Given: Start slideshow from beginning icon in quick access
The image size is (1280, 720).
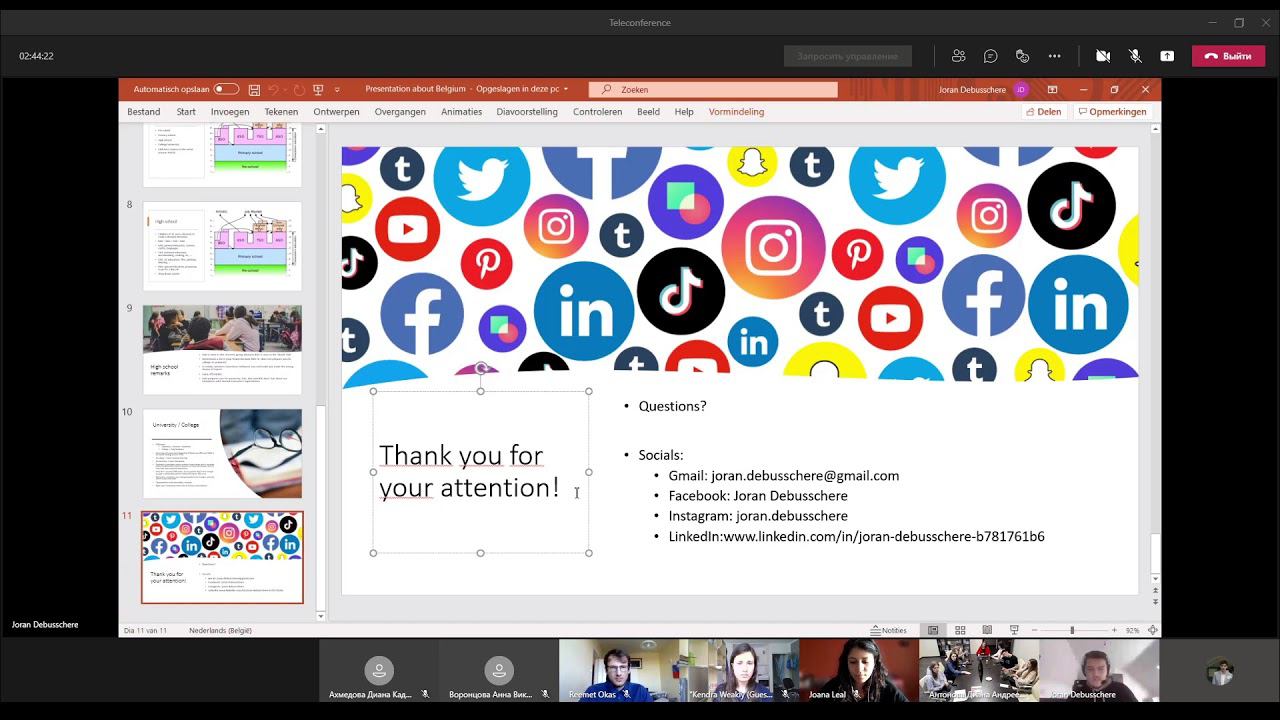Looking at the screenshot, I should pos(318,89).
